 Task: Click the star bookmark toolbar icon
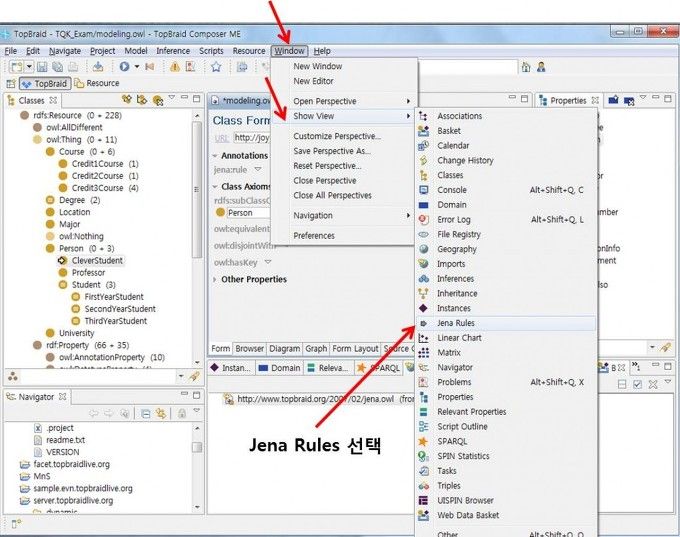[x=216, y=67]
